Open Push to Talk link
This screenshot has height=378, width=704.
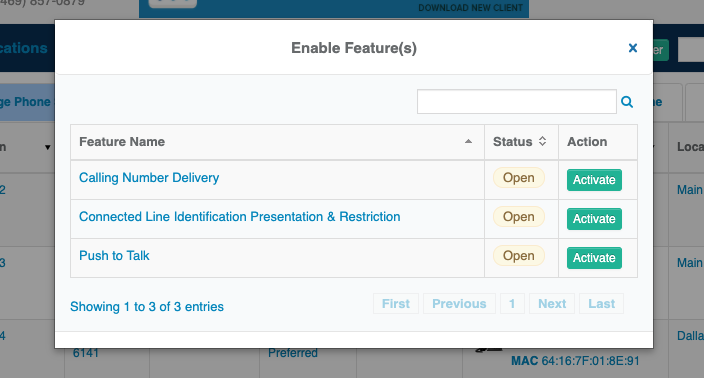pyautogui.click(x=114, y=256)
